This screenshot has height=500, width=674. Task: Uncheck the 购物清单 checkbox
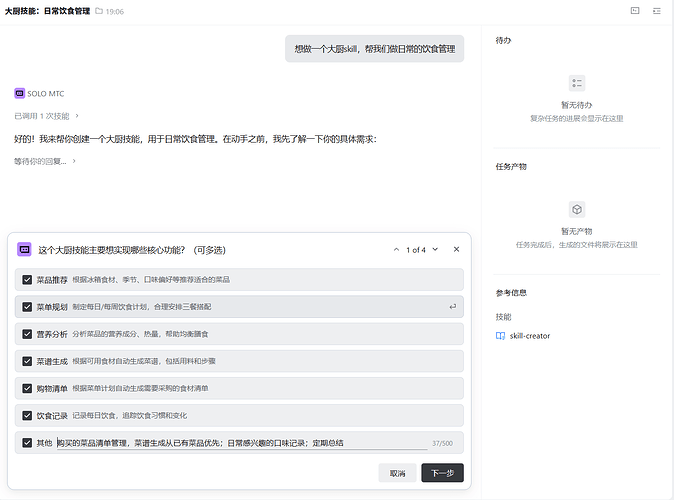pyautogui.click(x=27, y=388)
